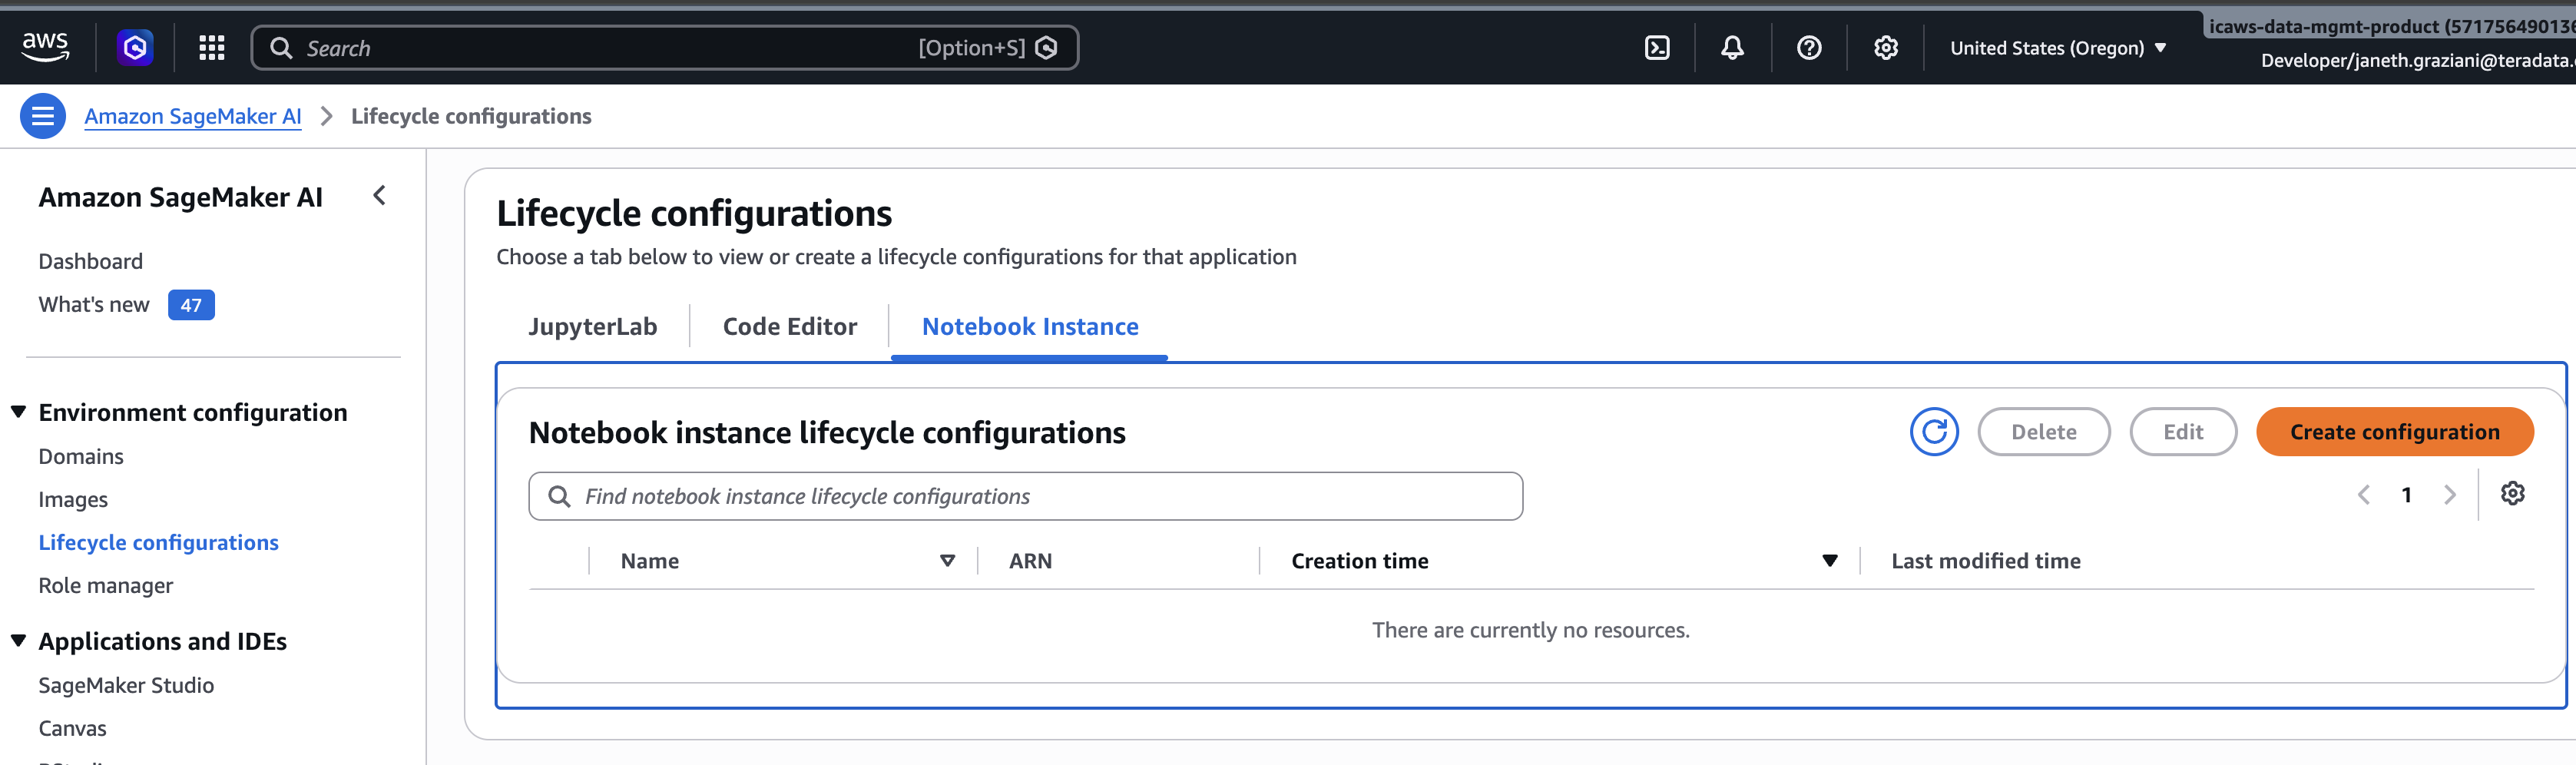
Task: Click the 47 What's new badge
Action: [191, 305]
